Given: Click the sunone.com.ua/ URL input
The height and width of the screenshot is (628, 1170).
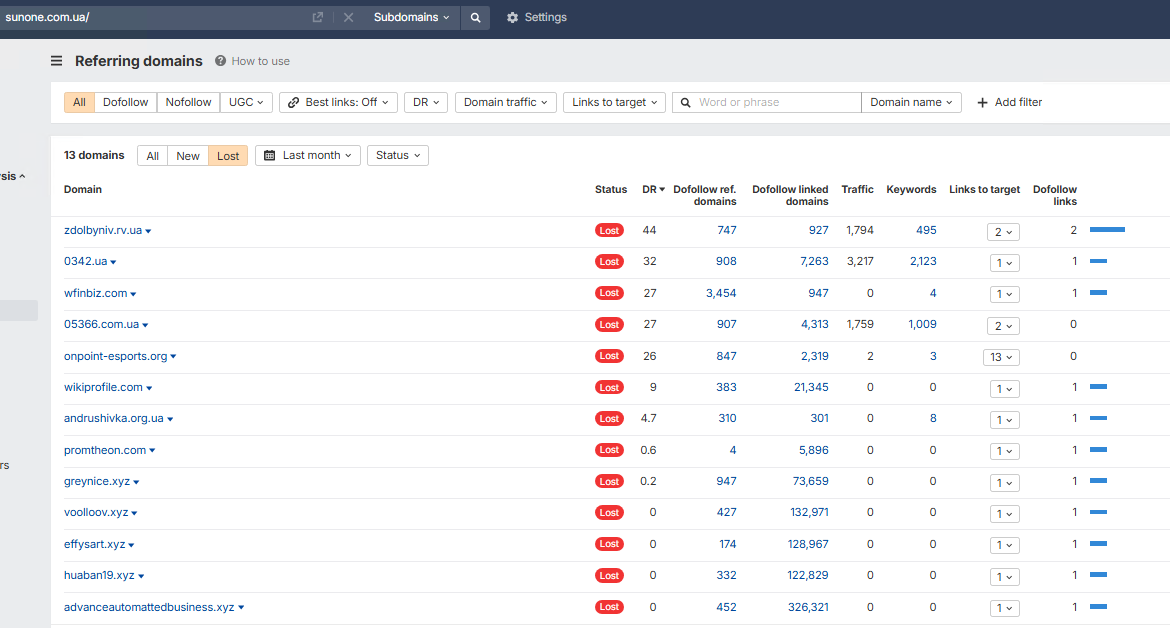Looking at the screenshot, I should 153,17.
